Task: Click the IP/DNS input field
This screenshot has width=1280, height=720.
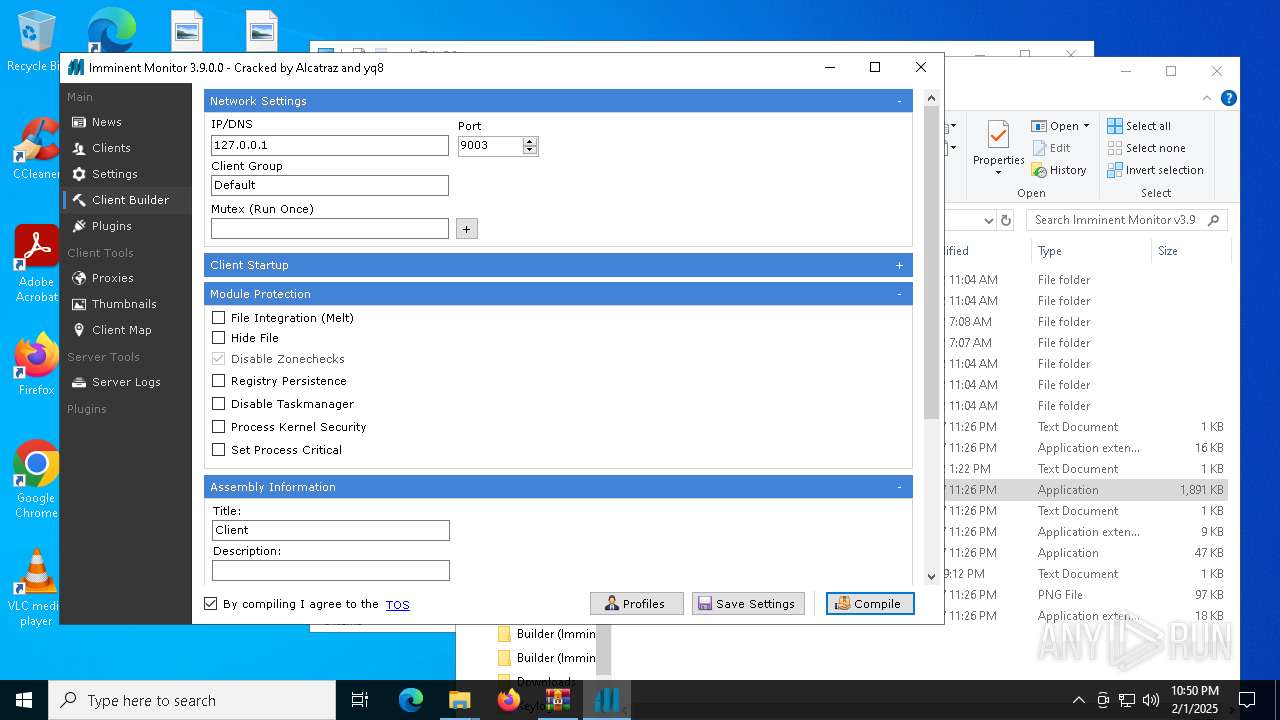Action: tap(330, 145)
